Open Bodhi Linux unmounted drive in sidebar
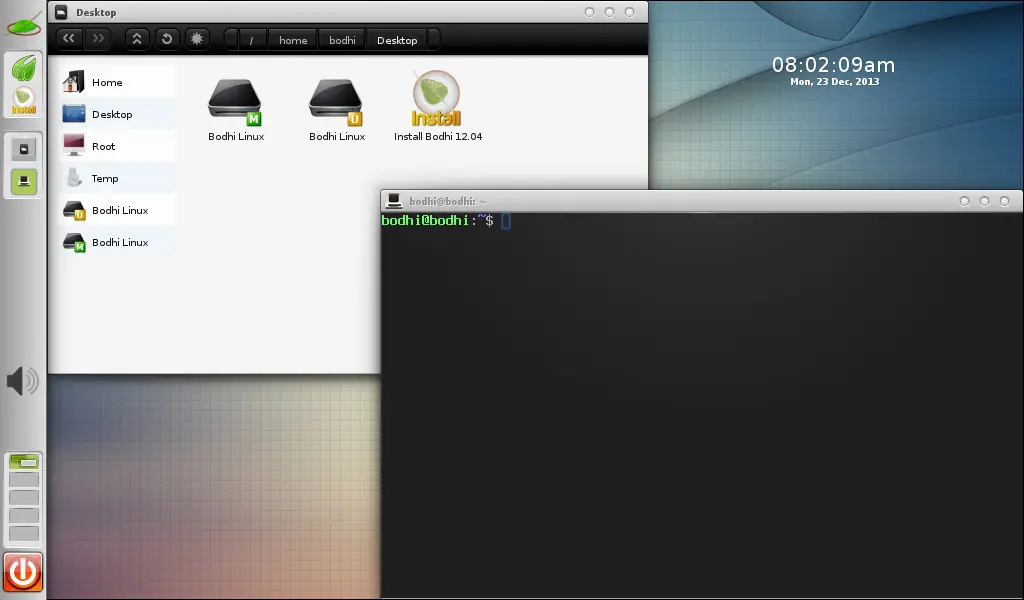Image resolution: width=1024 pixels, height=600 pixels. 117,210
